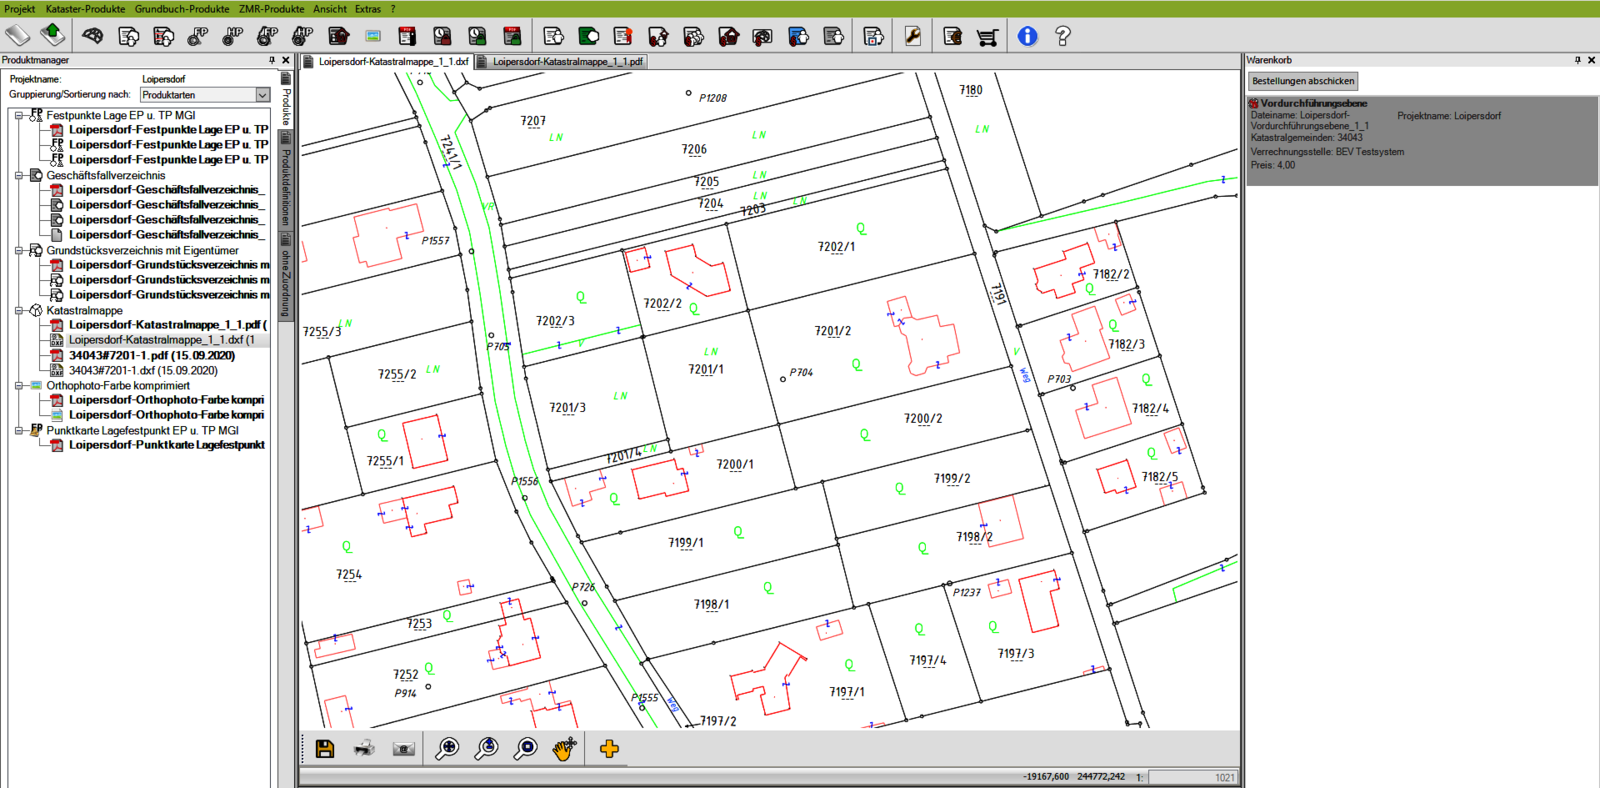Toggle the Produktmanager panel pin
Screen dimensions: 1600x788
pos(272,60)
